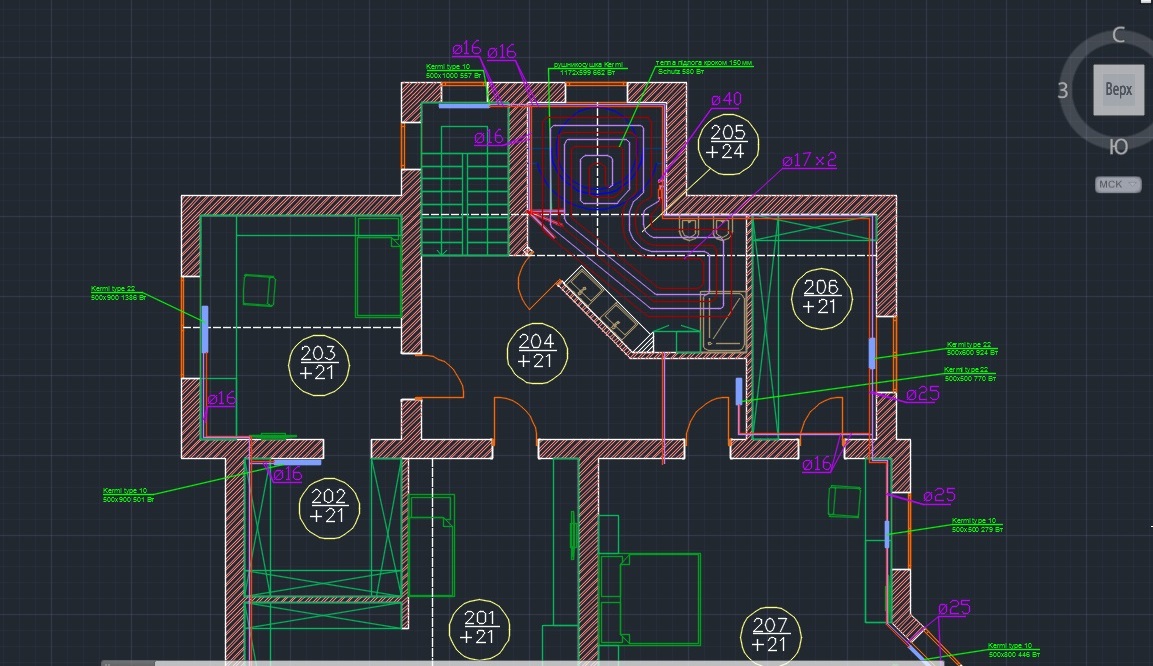The width and height of the screenshot is (1153, 666).
Task: Click the north compass letter С on ViewCube
Action: pos(1119,35)
